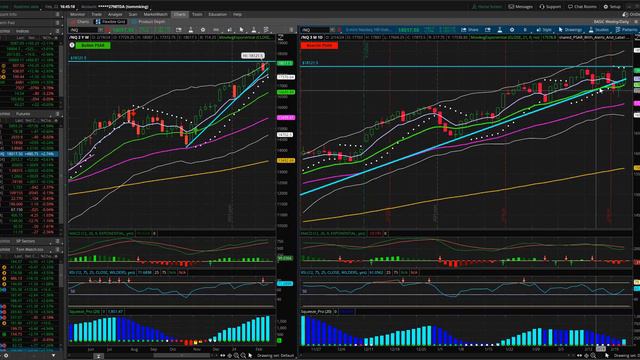Viewport: 640px width, 360px height.
Task: Open Patterns menu in right chart toolbar
Action: (626, 30)
